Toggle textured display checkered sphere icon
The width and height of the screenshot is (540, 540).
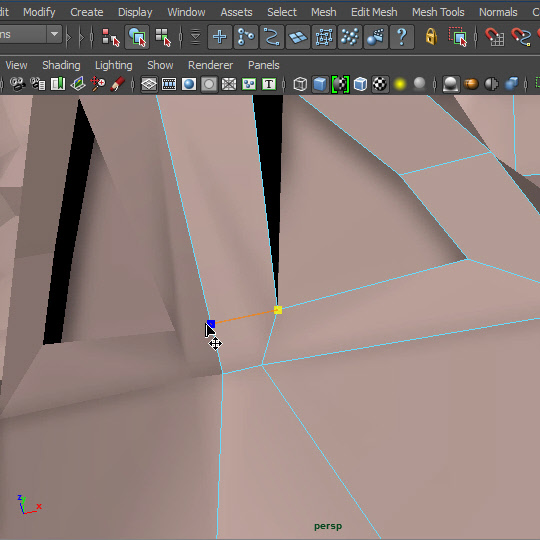380,84
